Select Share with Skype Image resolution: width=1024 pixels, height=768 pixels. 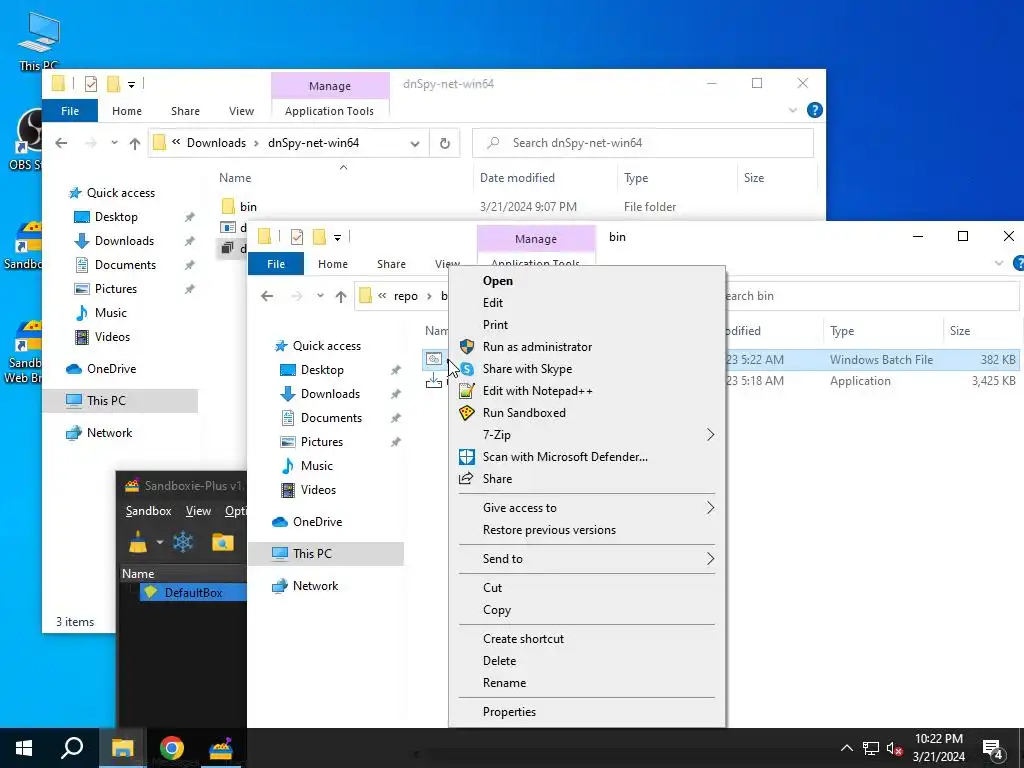coord(587,369)
